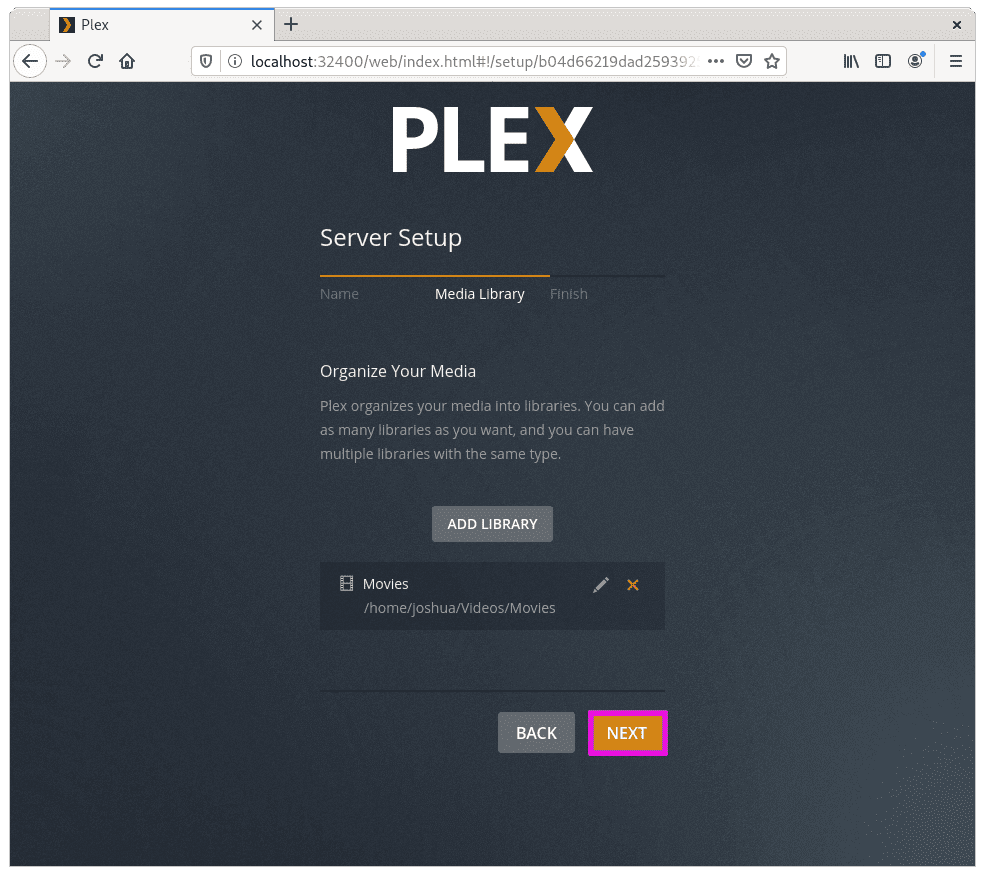985x876 pixels.
Task: Bookmark this page with star icon
Action: click(x=771, y=61)
